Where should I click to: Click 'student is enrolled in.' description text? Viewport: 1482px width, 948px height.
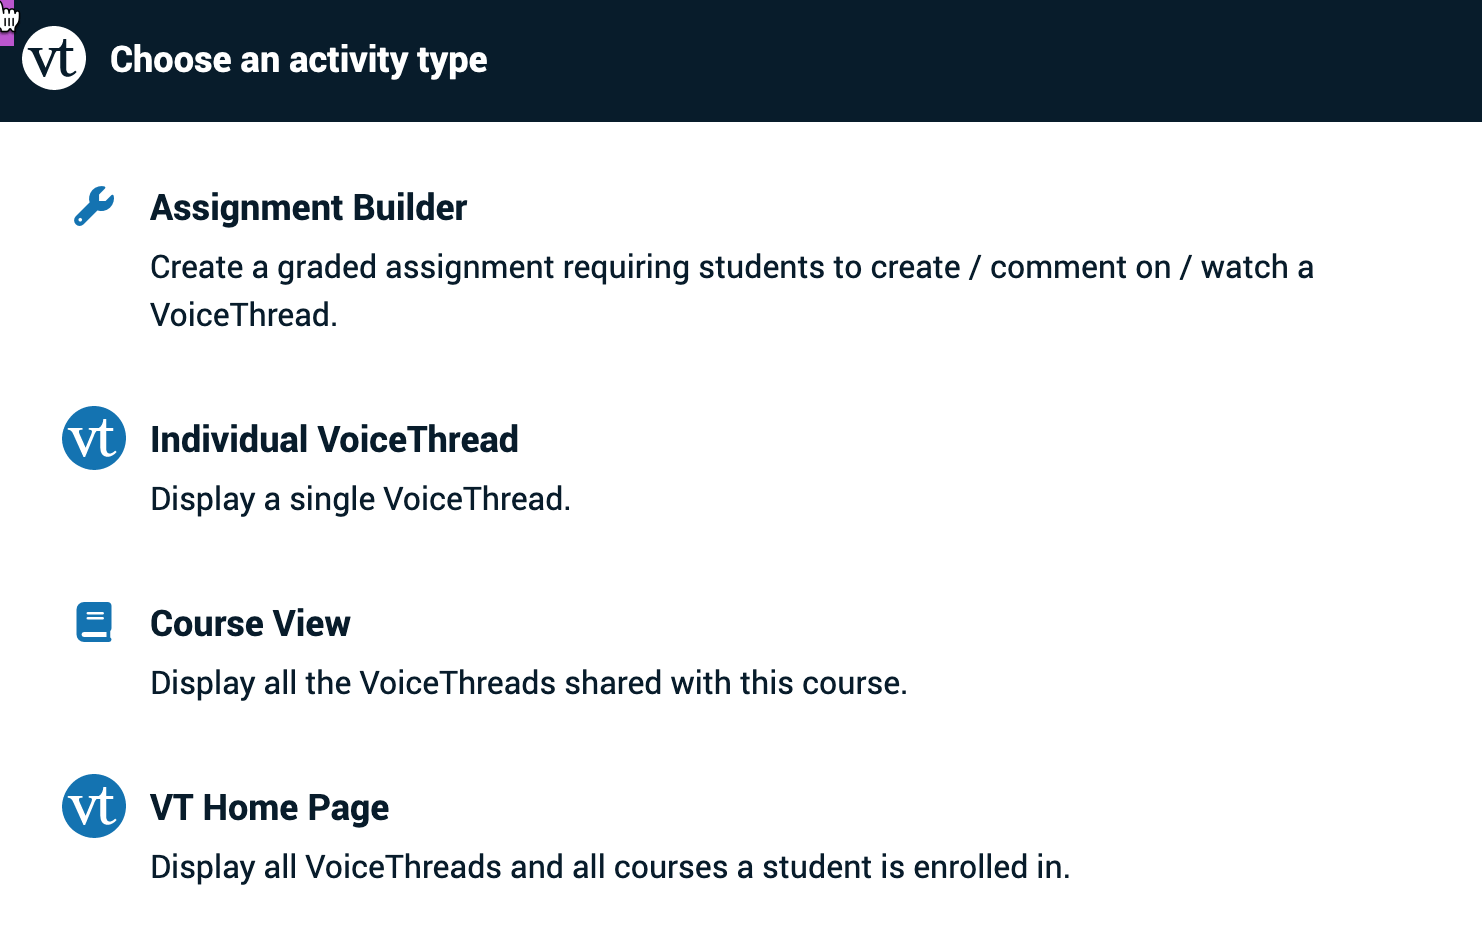[915, 867]
